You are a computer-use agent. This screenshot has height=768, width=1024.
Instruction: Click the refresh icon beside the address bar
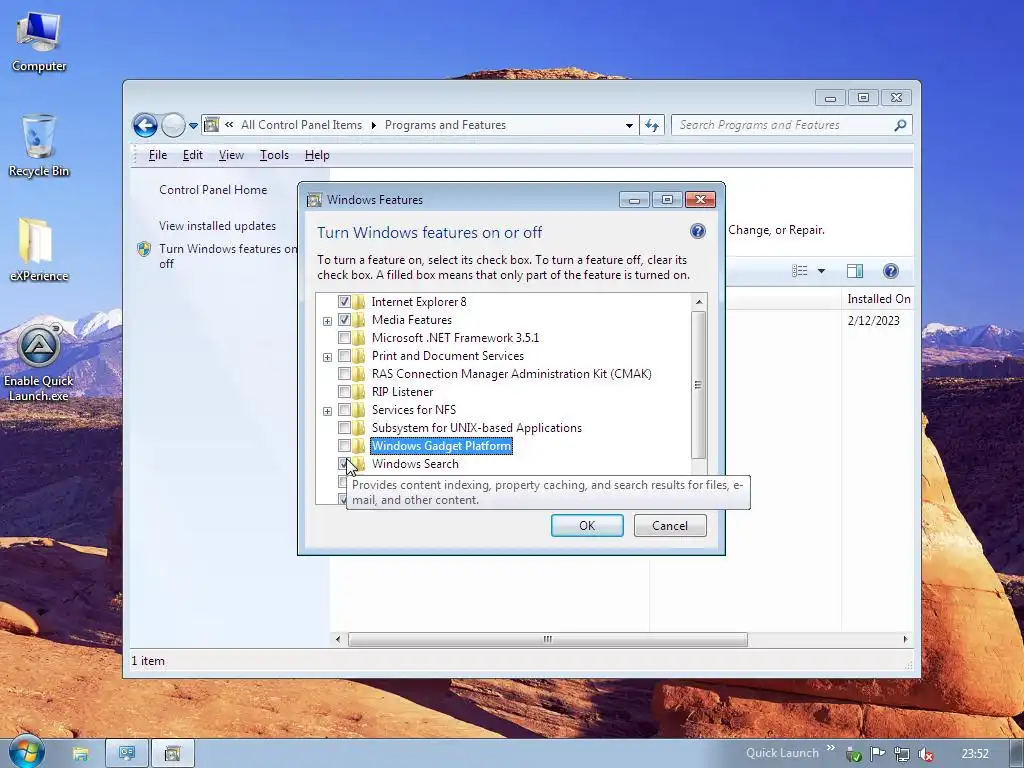(652, 125)
